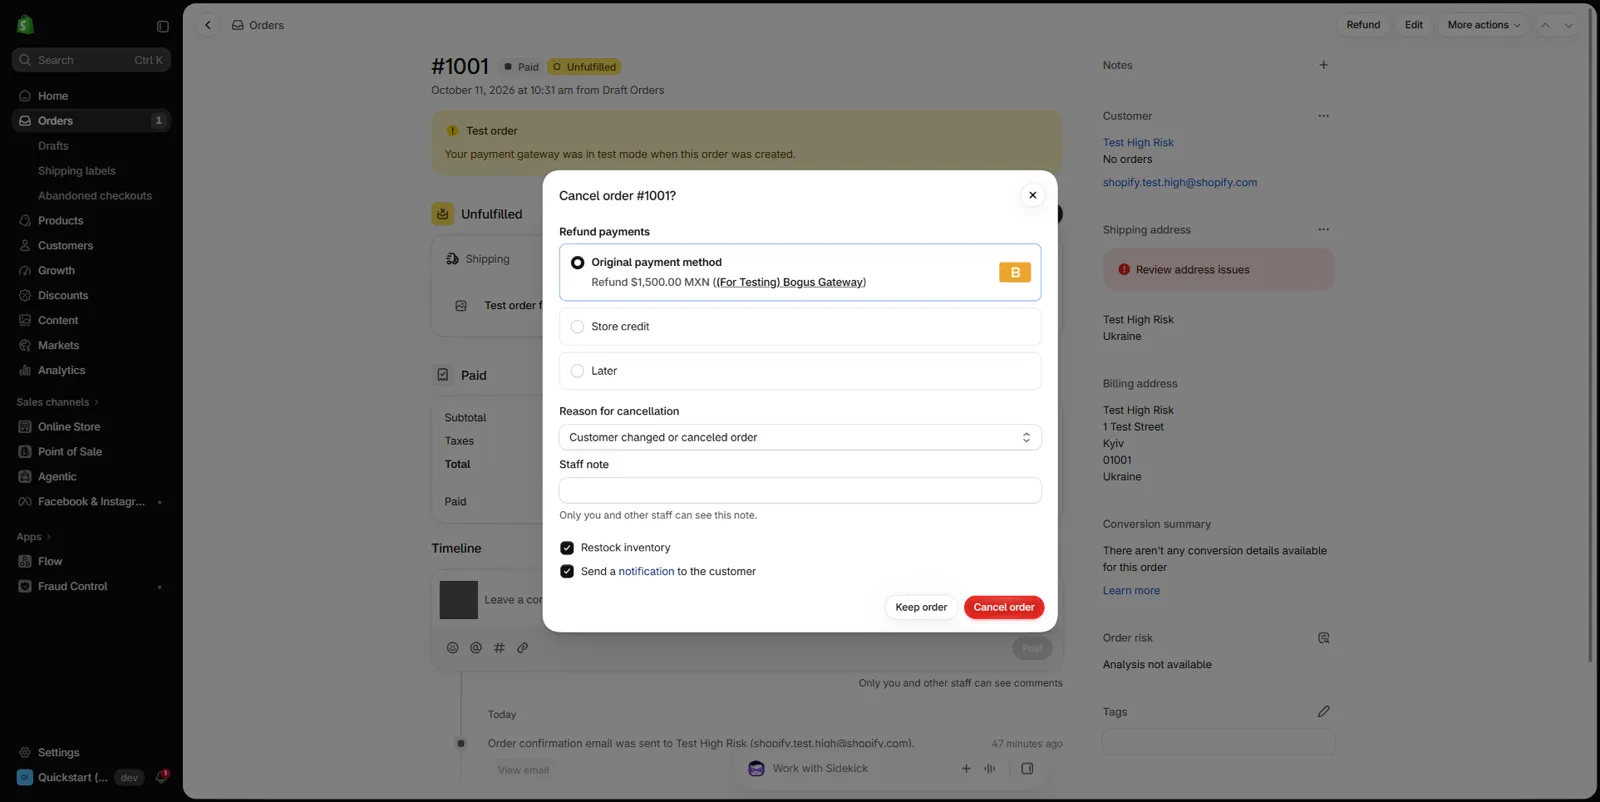Go back using the arrow icon
Image resolution: width=1600 pixels, height=802 pixels.
tap(208, 25)
